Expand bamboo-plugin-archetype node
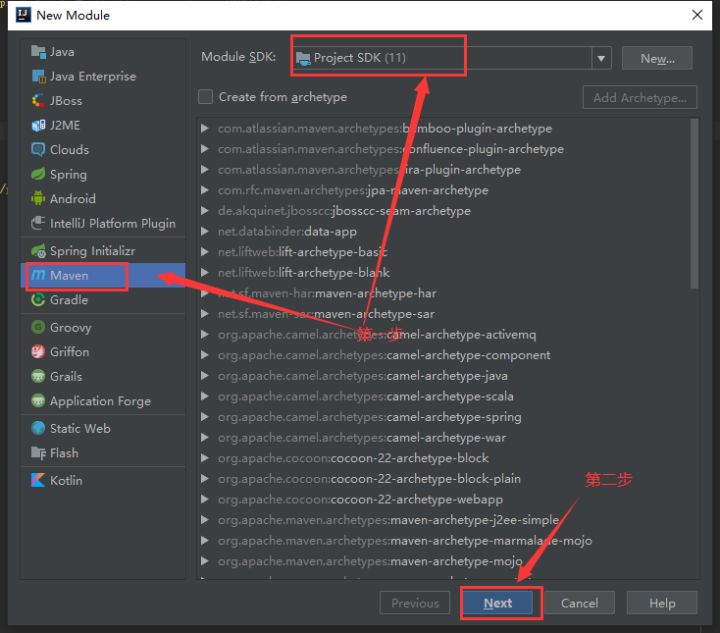The image size is (720, 633). point(205,128)
